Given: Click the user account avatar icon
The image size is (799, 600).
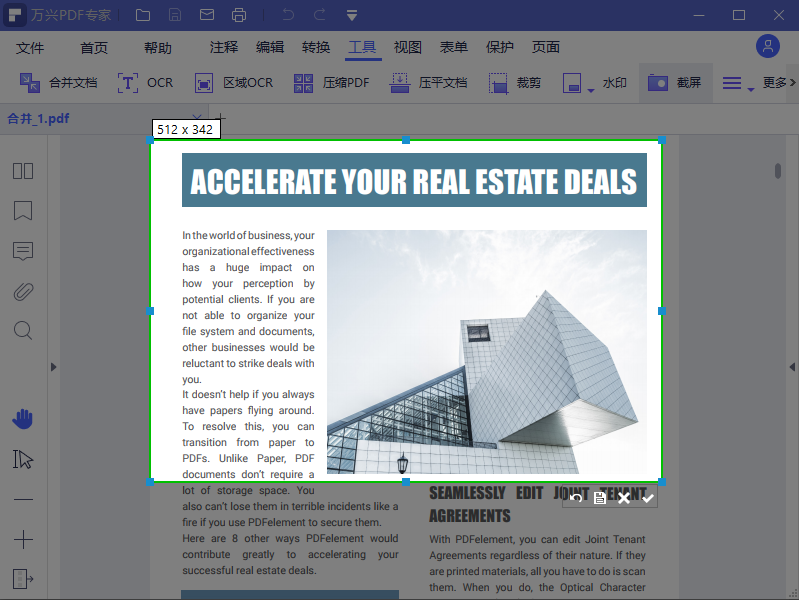Looking at the screenshot, I should [x=768, y=47].
